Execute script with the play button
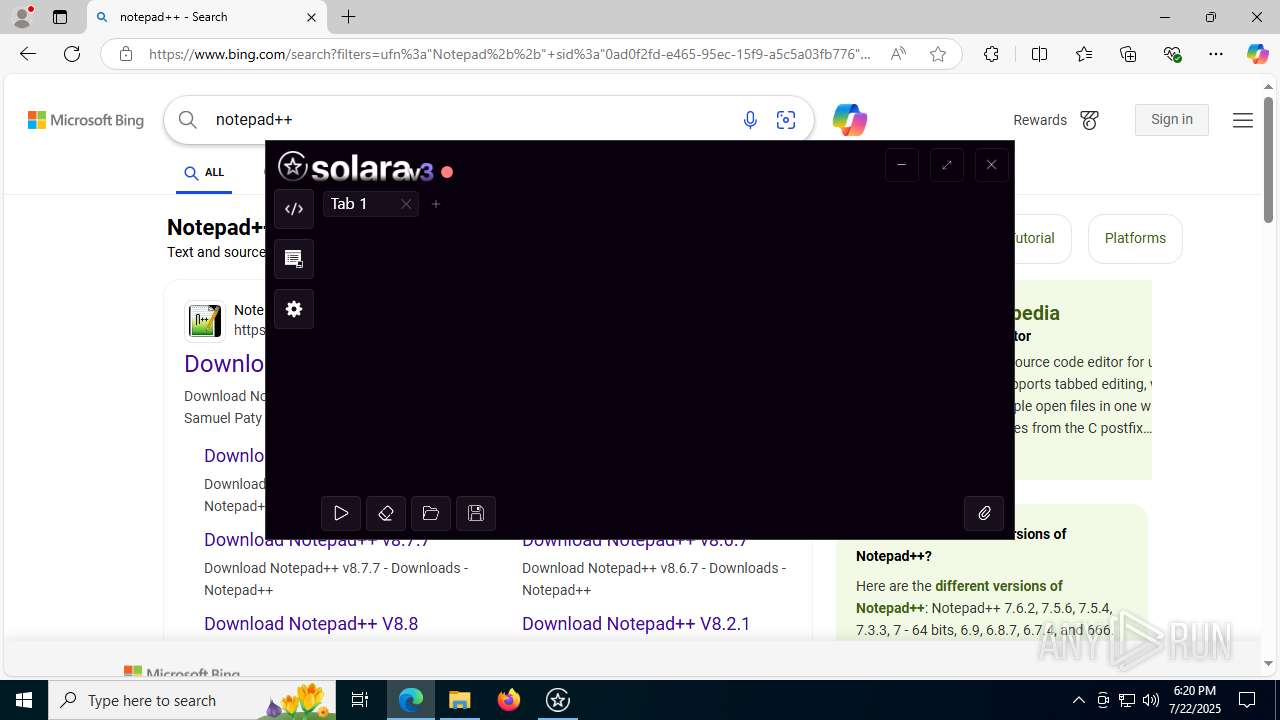The width and height of the screenshot is (1280, 720). [341, 513]
